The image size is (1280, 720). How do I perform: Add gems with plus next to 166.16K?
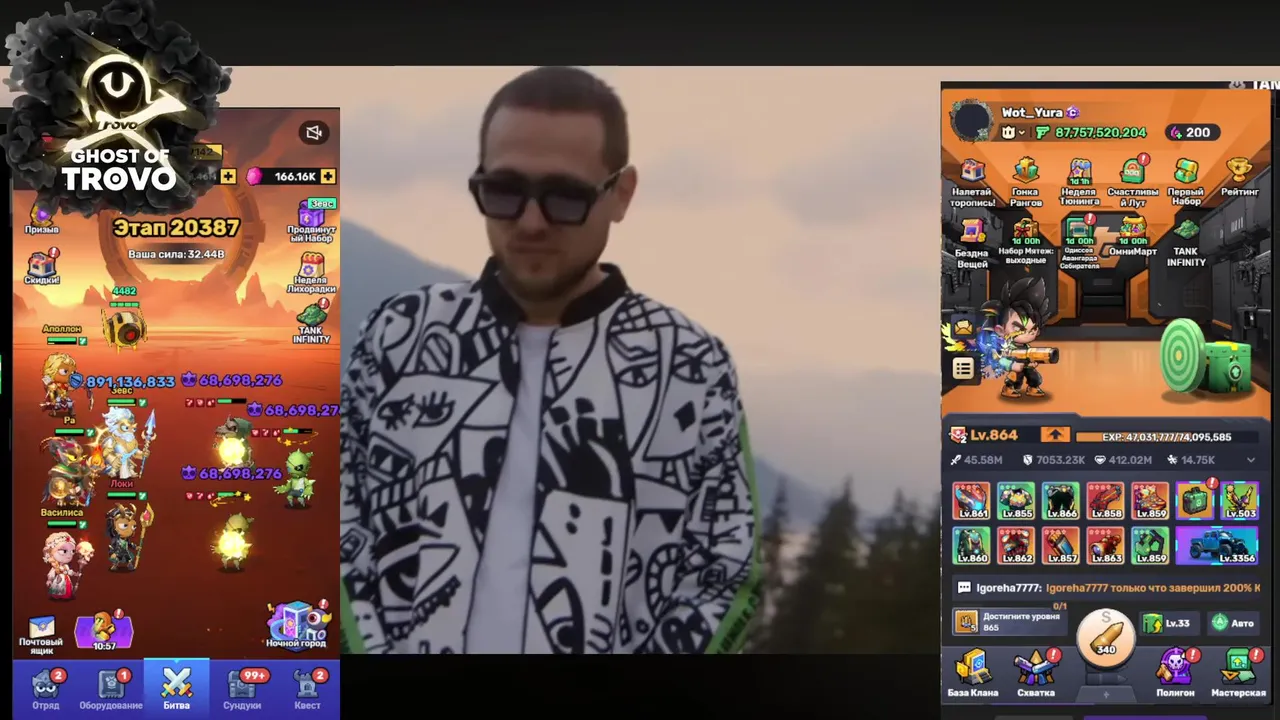328,176
